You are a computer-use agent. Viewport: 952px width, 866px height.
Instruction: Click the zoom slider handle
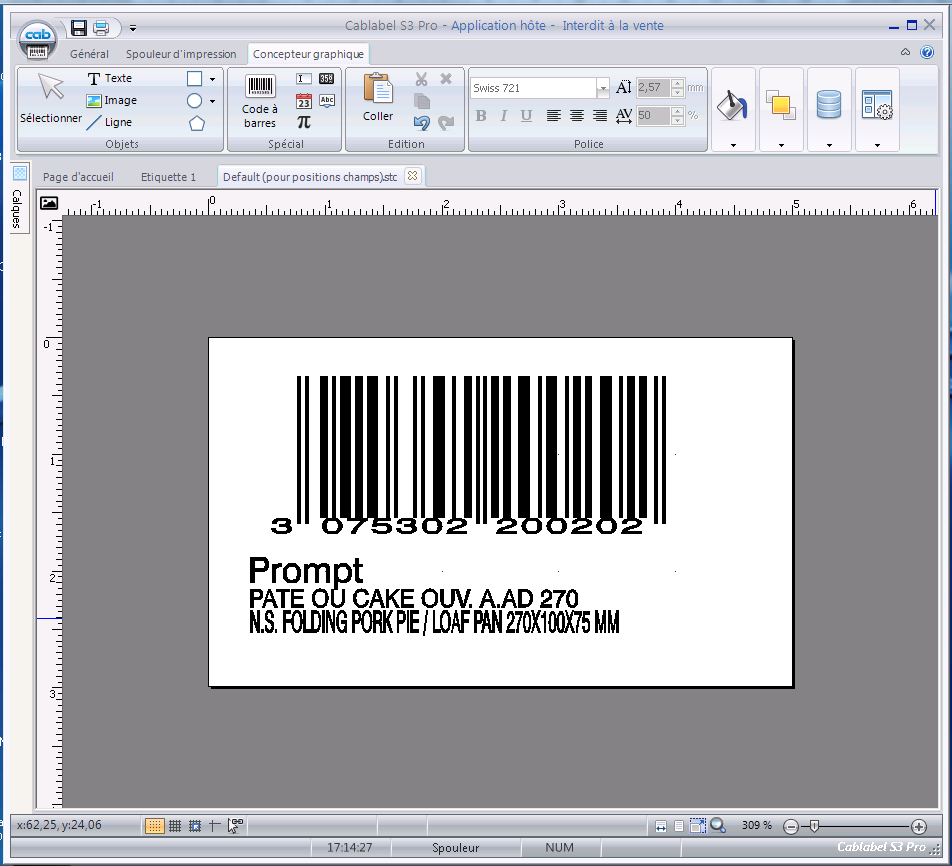(815, 826)
